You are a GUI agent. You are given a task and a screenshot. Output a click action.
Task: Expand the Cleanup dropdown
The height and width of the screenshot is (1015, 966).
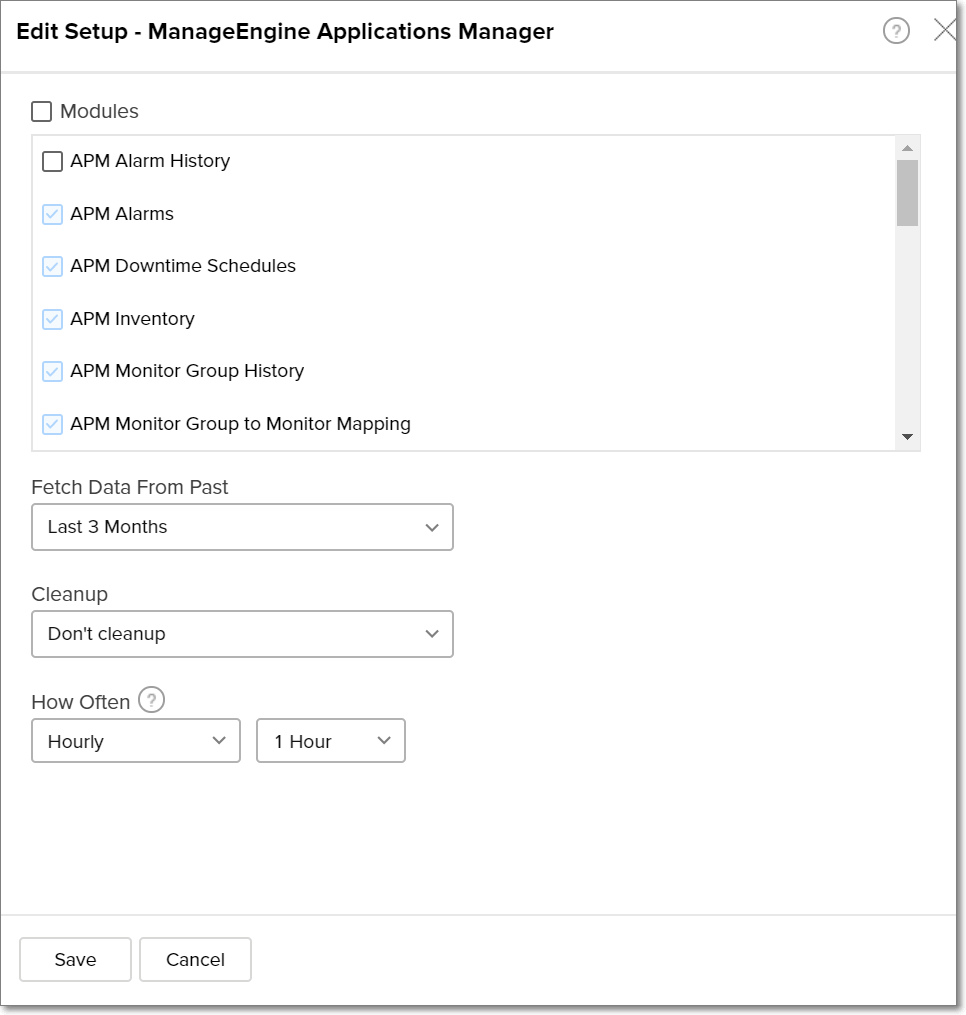pyautogui.click(x=242, y=634)
